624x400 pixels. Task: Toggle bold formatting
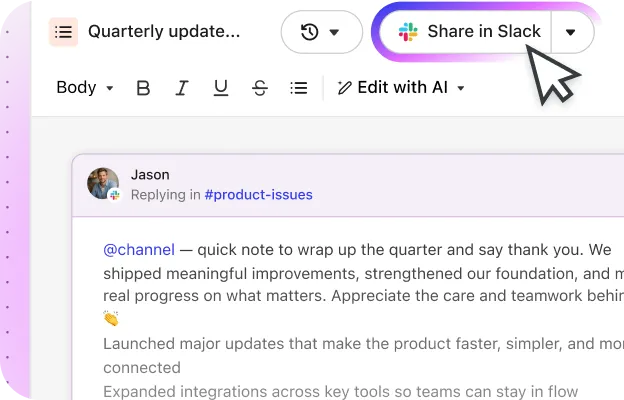(143, 88)
